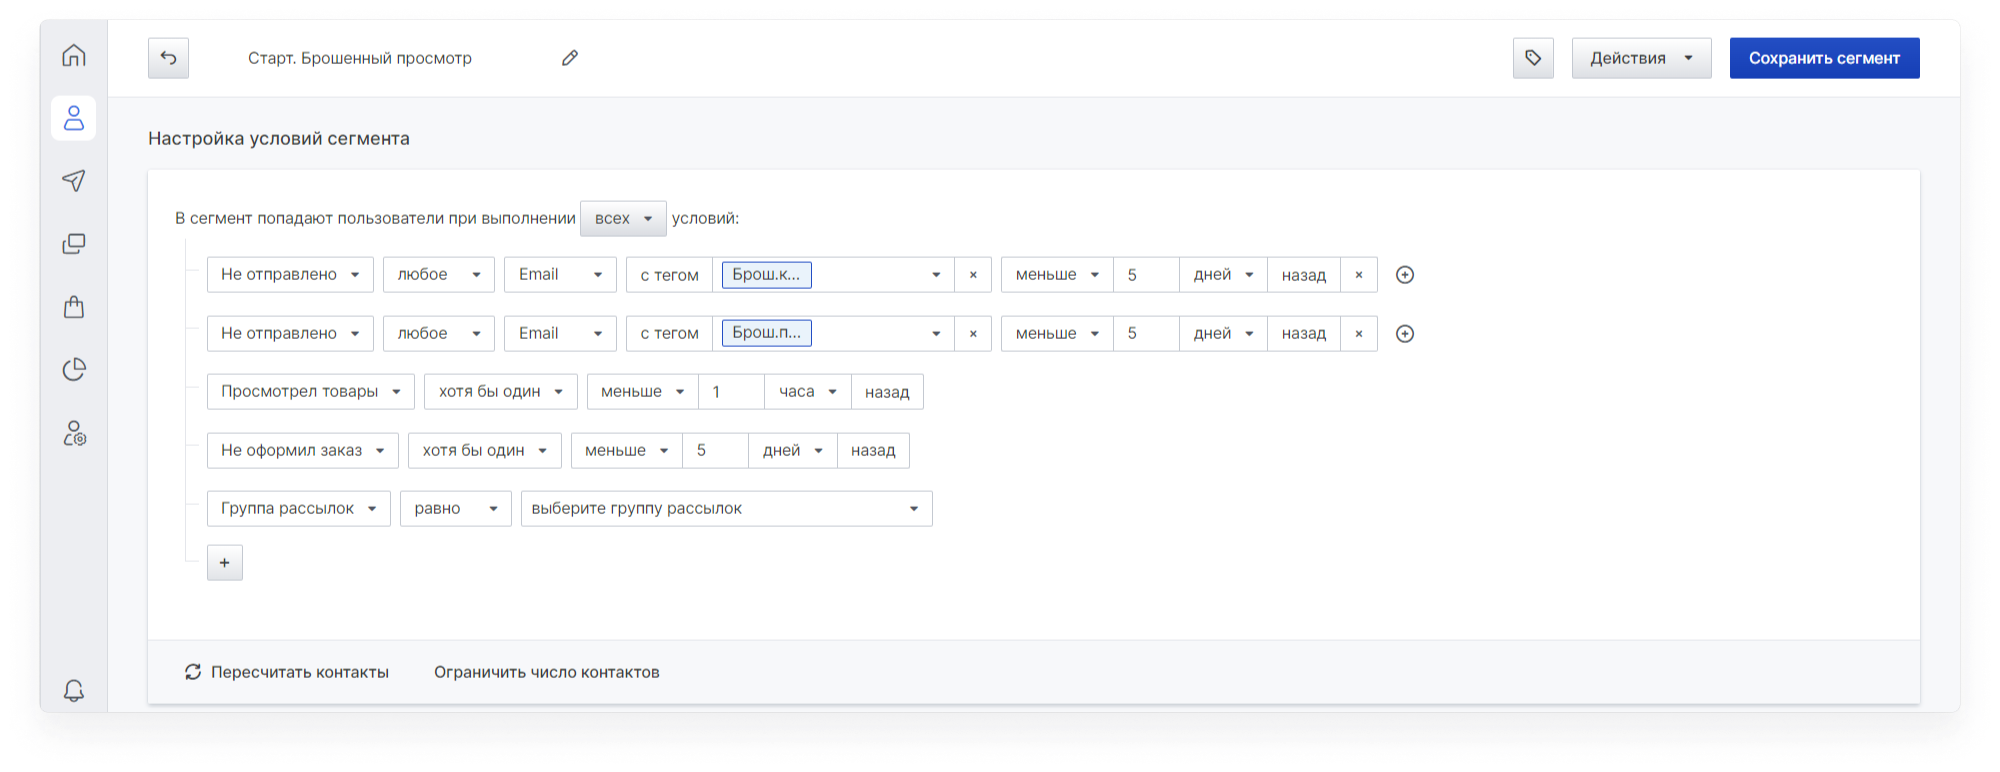This screenshot has width=2000, height=772.
Task: Open the contacts person icon in sidebar
Action: coord(74,118)
